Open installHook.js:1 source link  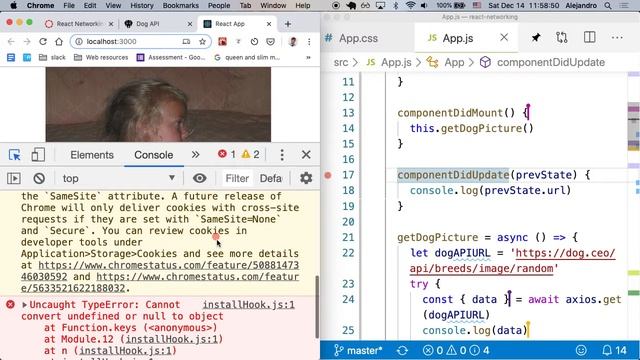249,305
